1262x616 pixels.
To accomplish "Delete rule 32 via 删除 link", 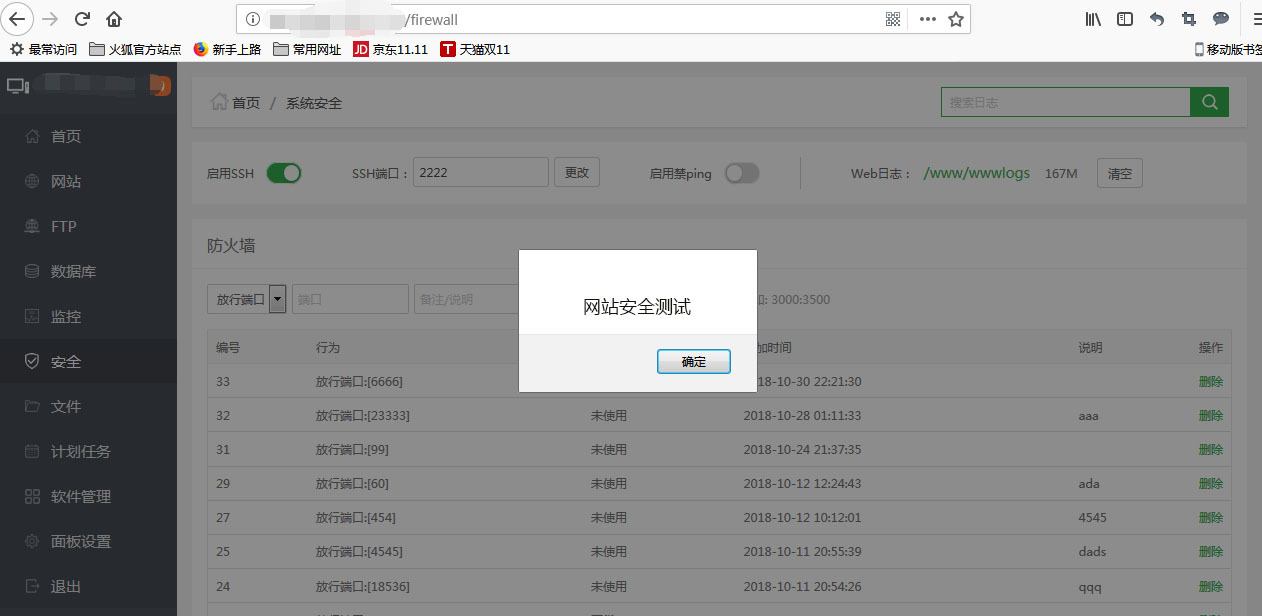I will click(x=1210, y=415).
